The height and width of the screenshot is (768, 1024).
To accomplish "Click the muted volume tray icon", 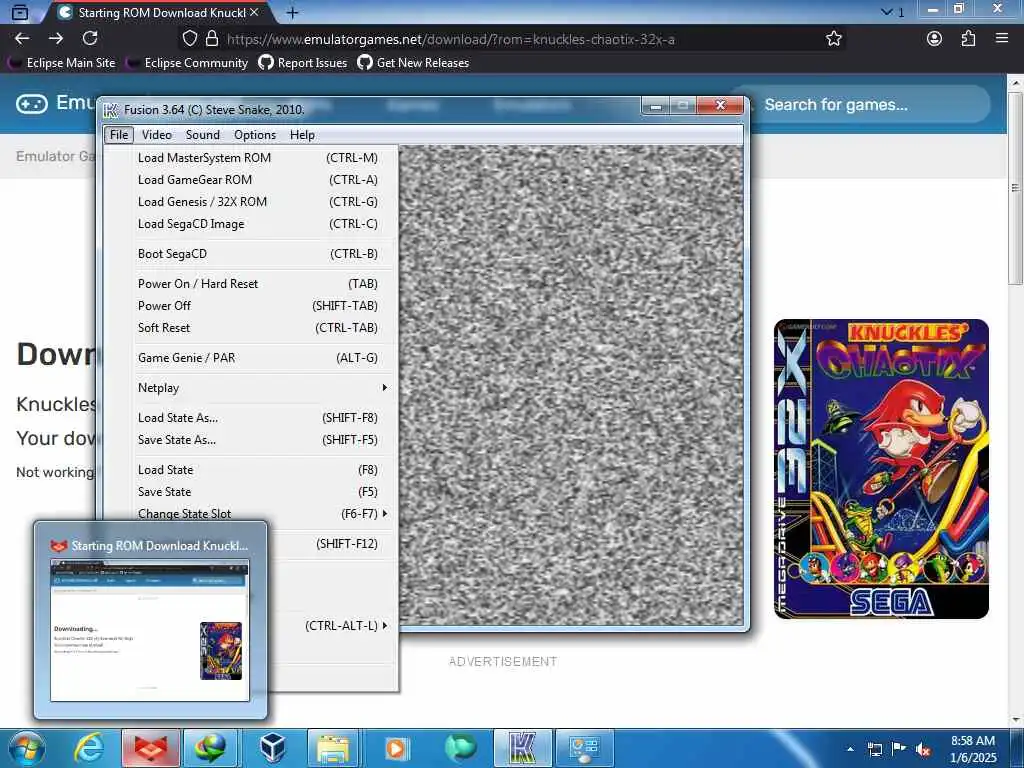I will point(923,750).
